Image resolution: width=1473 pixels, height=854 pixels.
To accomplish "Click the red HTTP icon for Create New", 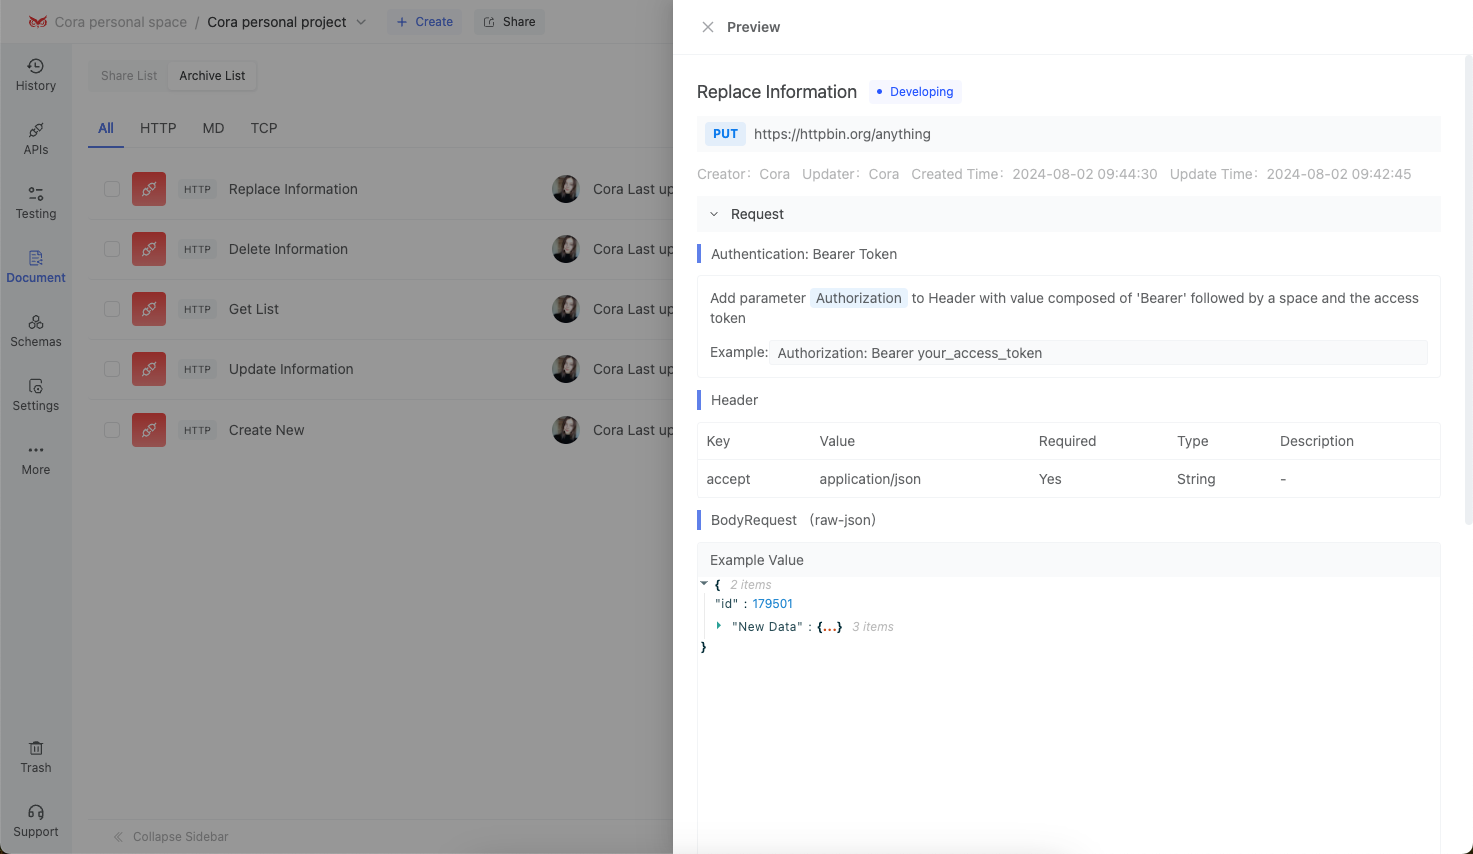I will [x=149, y=430].
